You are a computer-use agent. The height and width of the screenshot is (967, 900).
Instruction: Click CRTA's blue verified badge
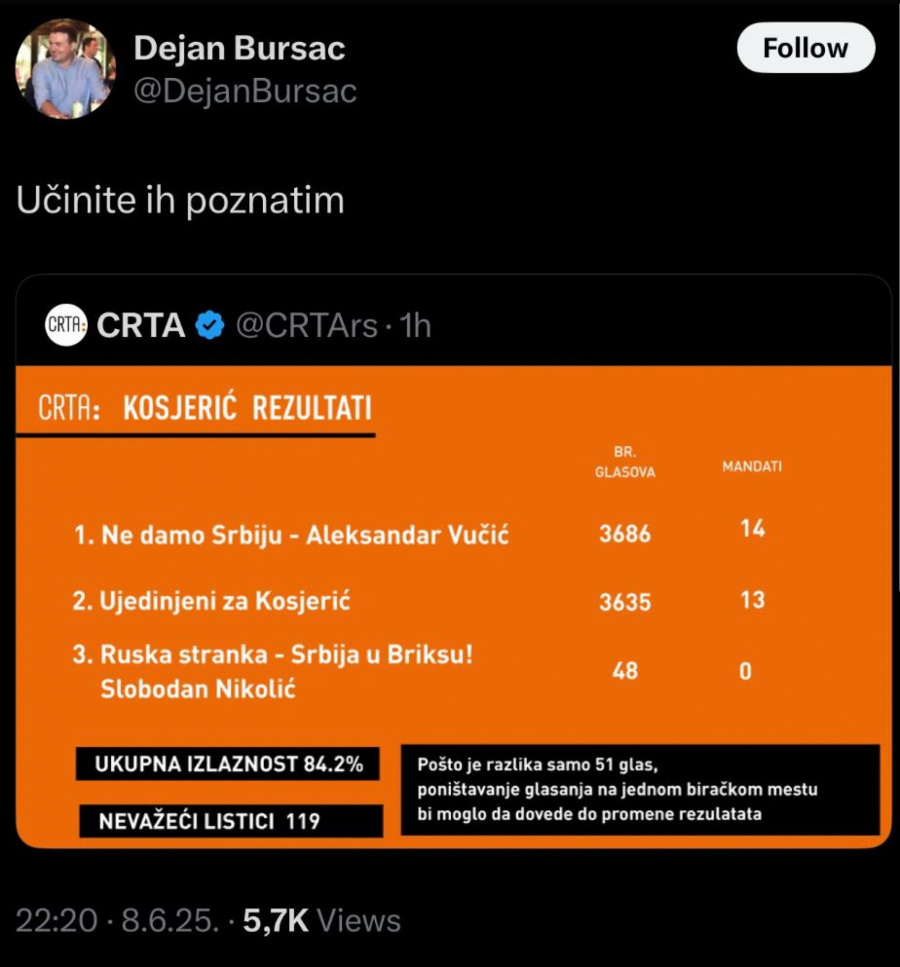(209, 325)
